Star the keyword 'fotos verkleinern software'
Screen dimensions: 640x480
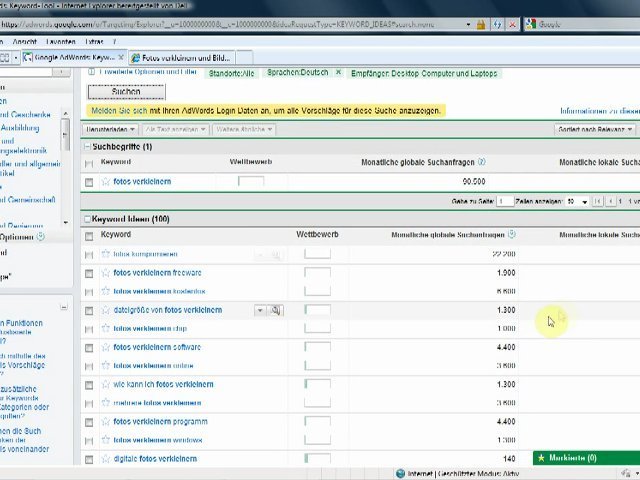pos(105,347)
